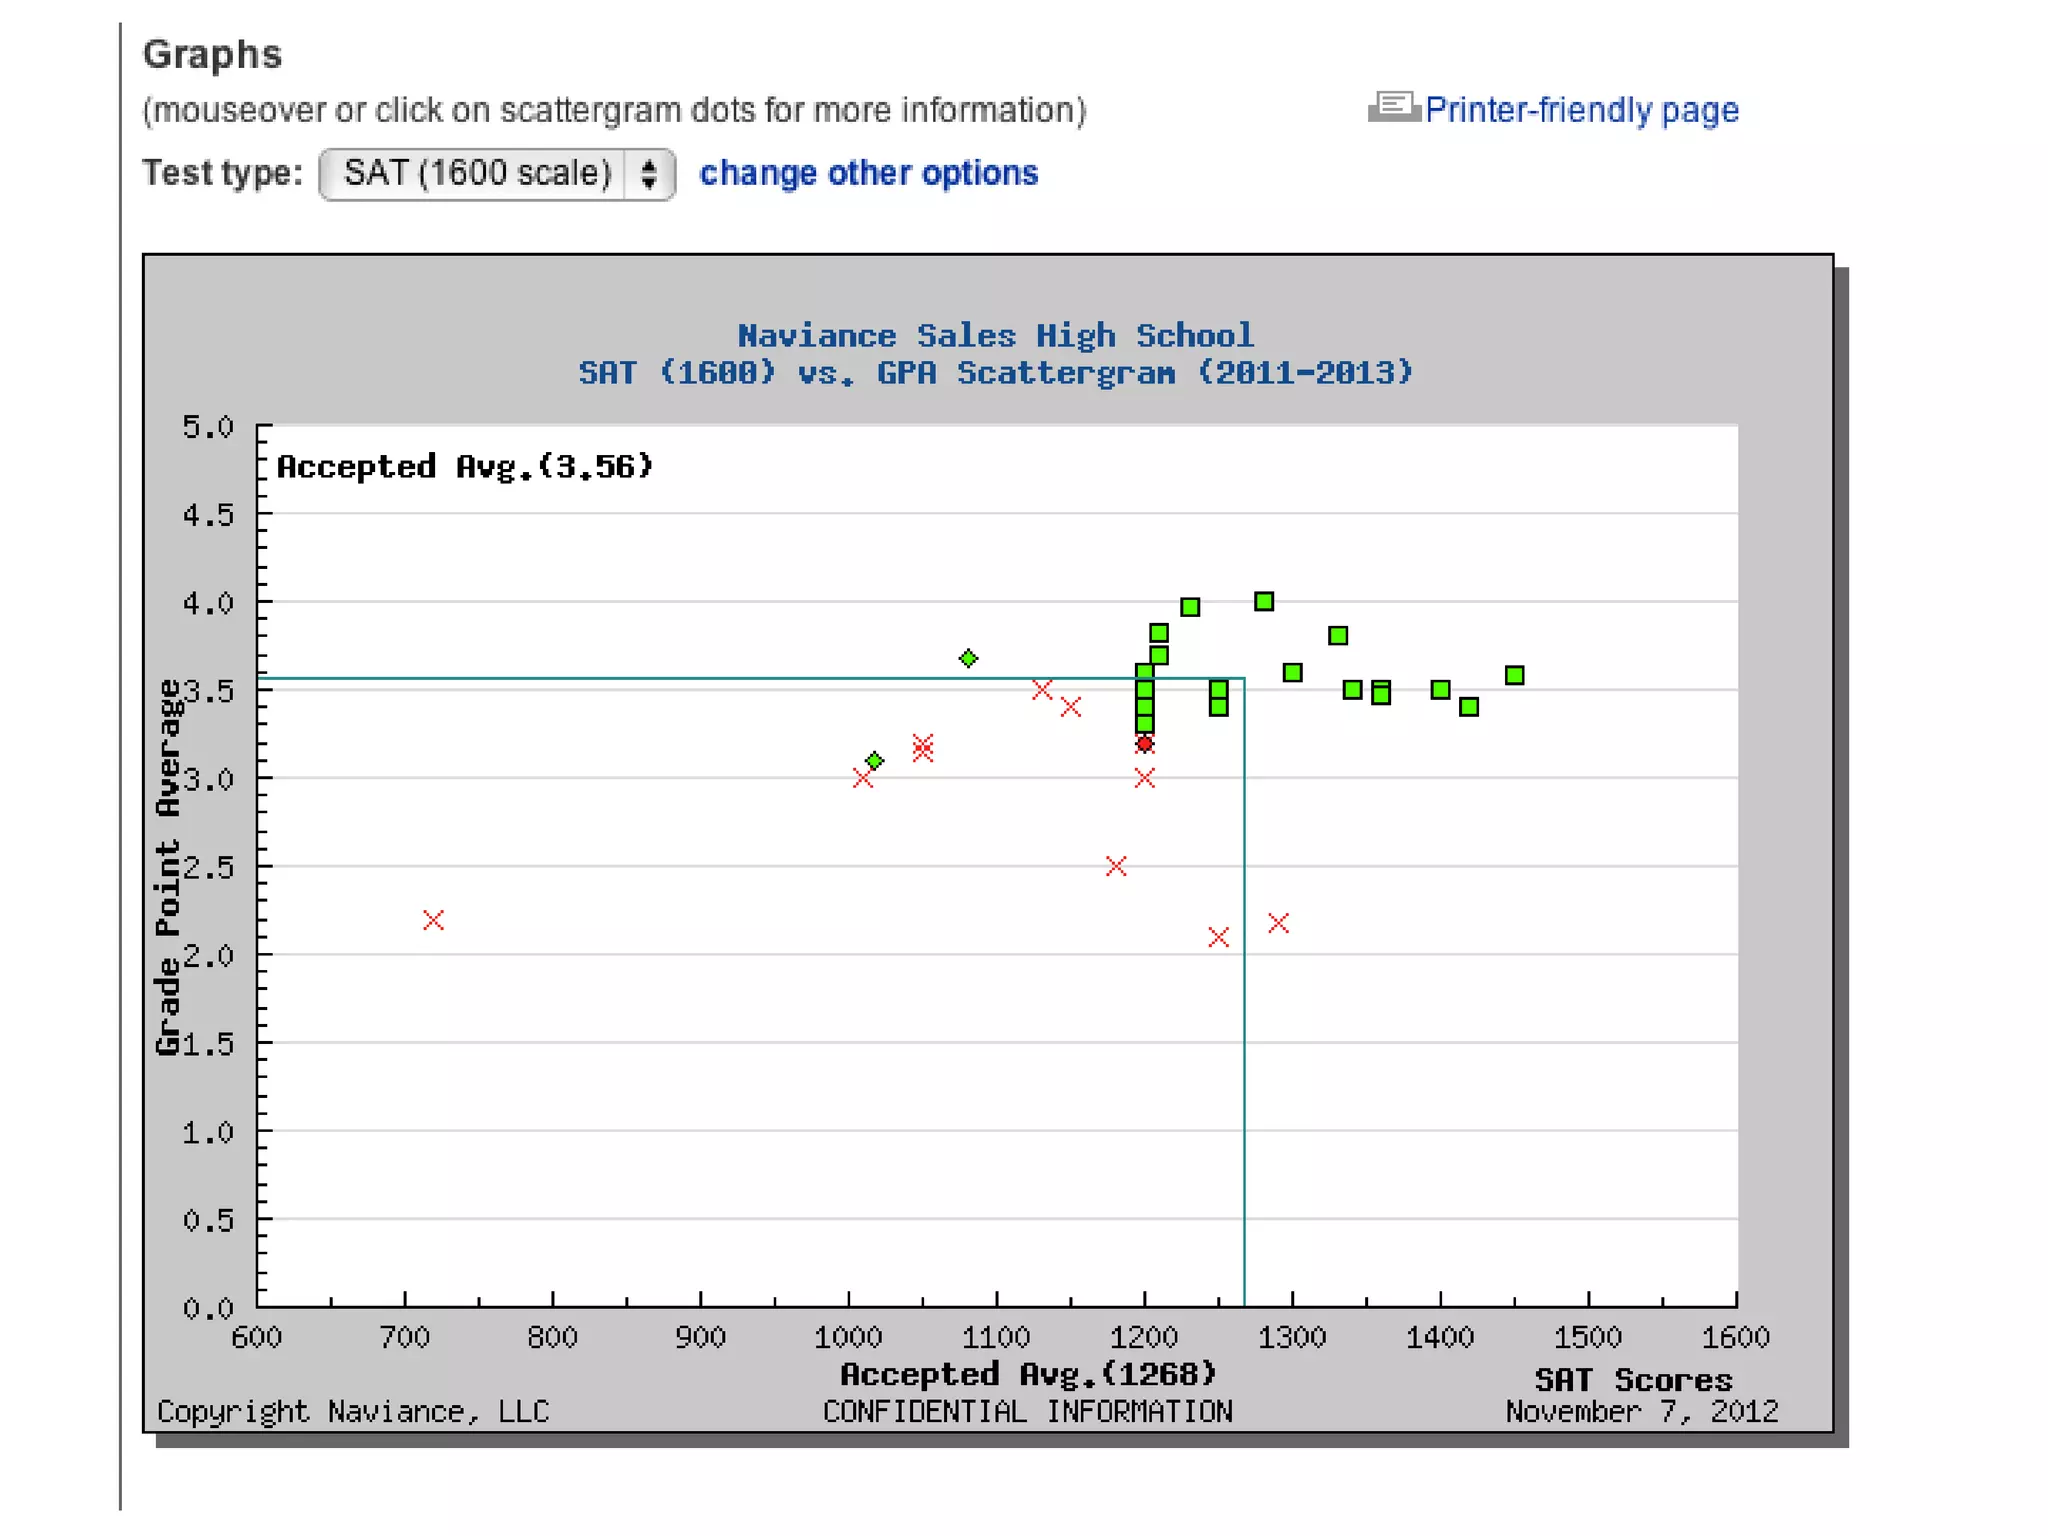Click green diamond above the 3.5 line
This screenshot has width=2048, height=1536.
pyautogui.click(x=968, y=658)
